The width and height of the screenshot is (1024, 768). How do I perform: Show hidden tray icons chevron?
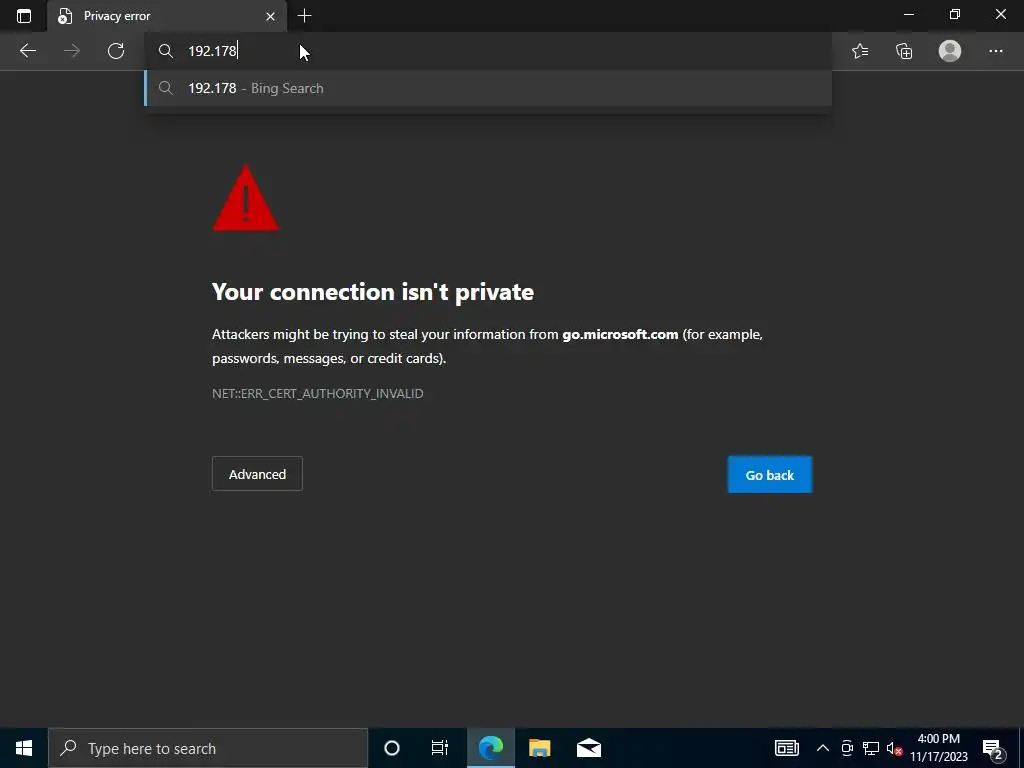[823, 748]
